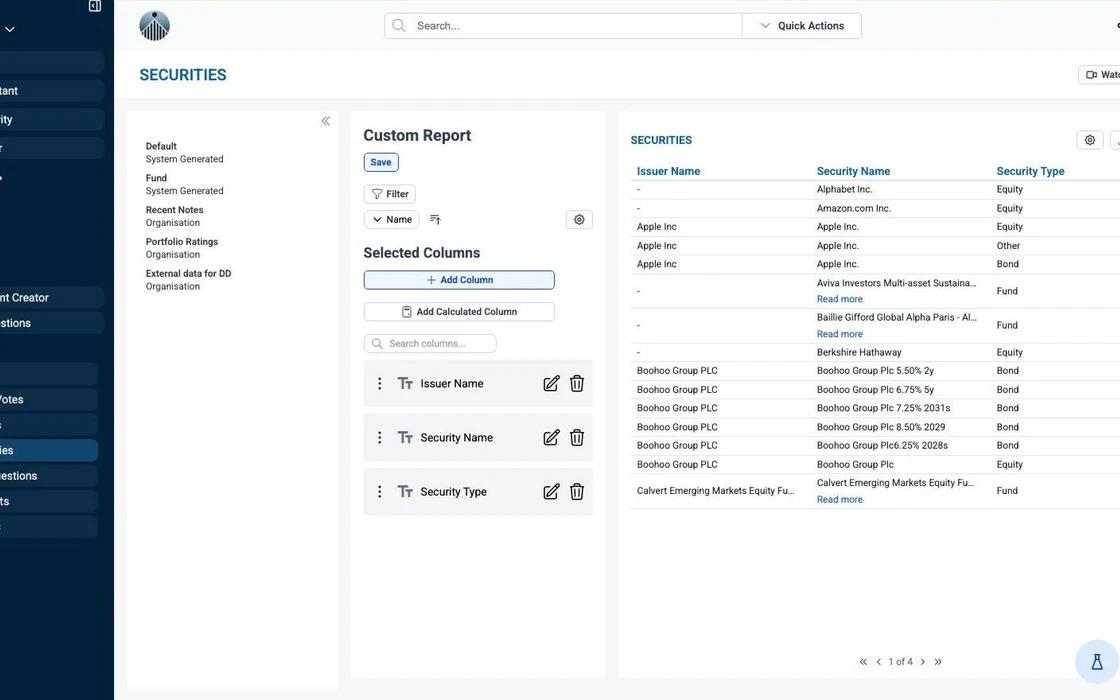Select the Fund system generated report
This screenshot has width=1120, height=700.
click(x=184, y=184)
